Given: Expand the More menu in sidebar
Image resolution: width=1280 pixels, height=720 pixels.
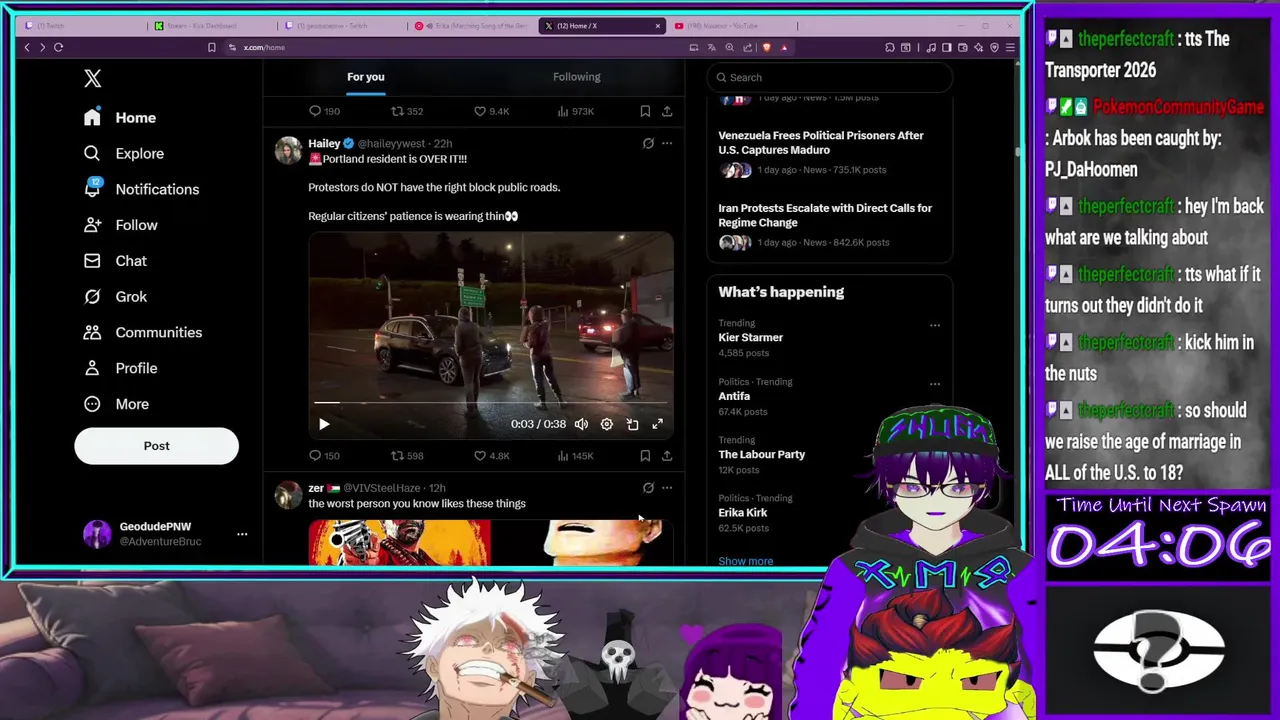Looking at the screenshot, I should (117, 404).
